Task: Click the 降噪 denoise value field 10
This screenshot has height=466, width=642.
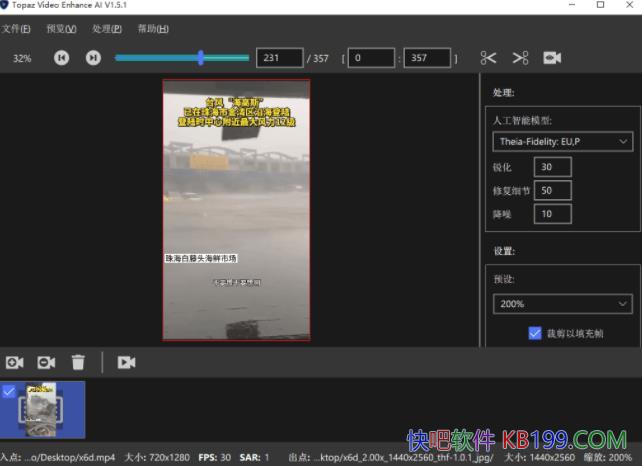Action: (553, 214)
